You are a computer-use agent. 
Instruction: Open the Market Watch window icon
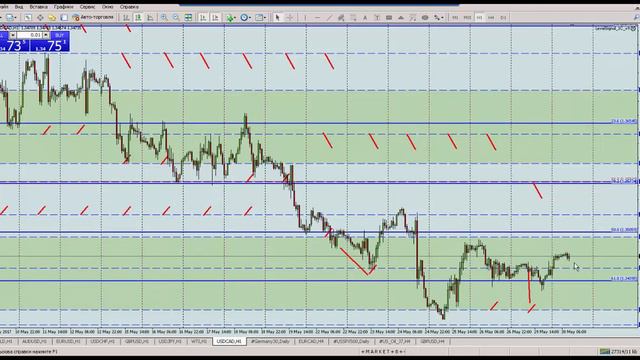(x=28, y=18)
